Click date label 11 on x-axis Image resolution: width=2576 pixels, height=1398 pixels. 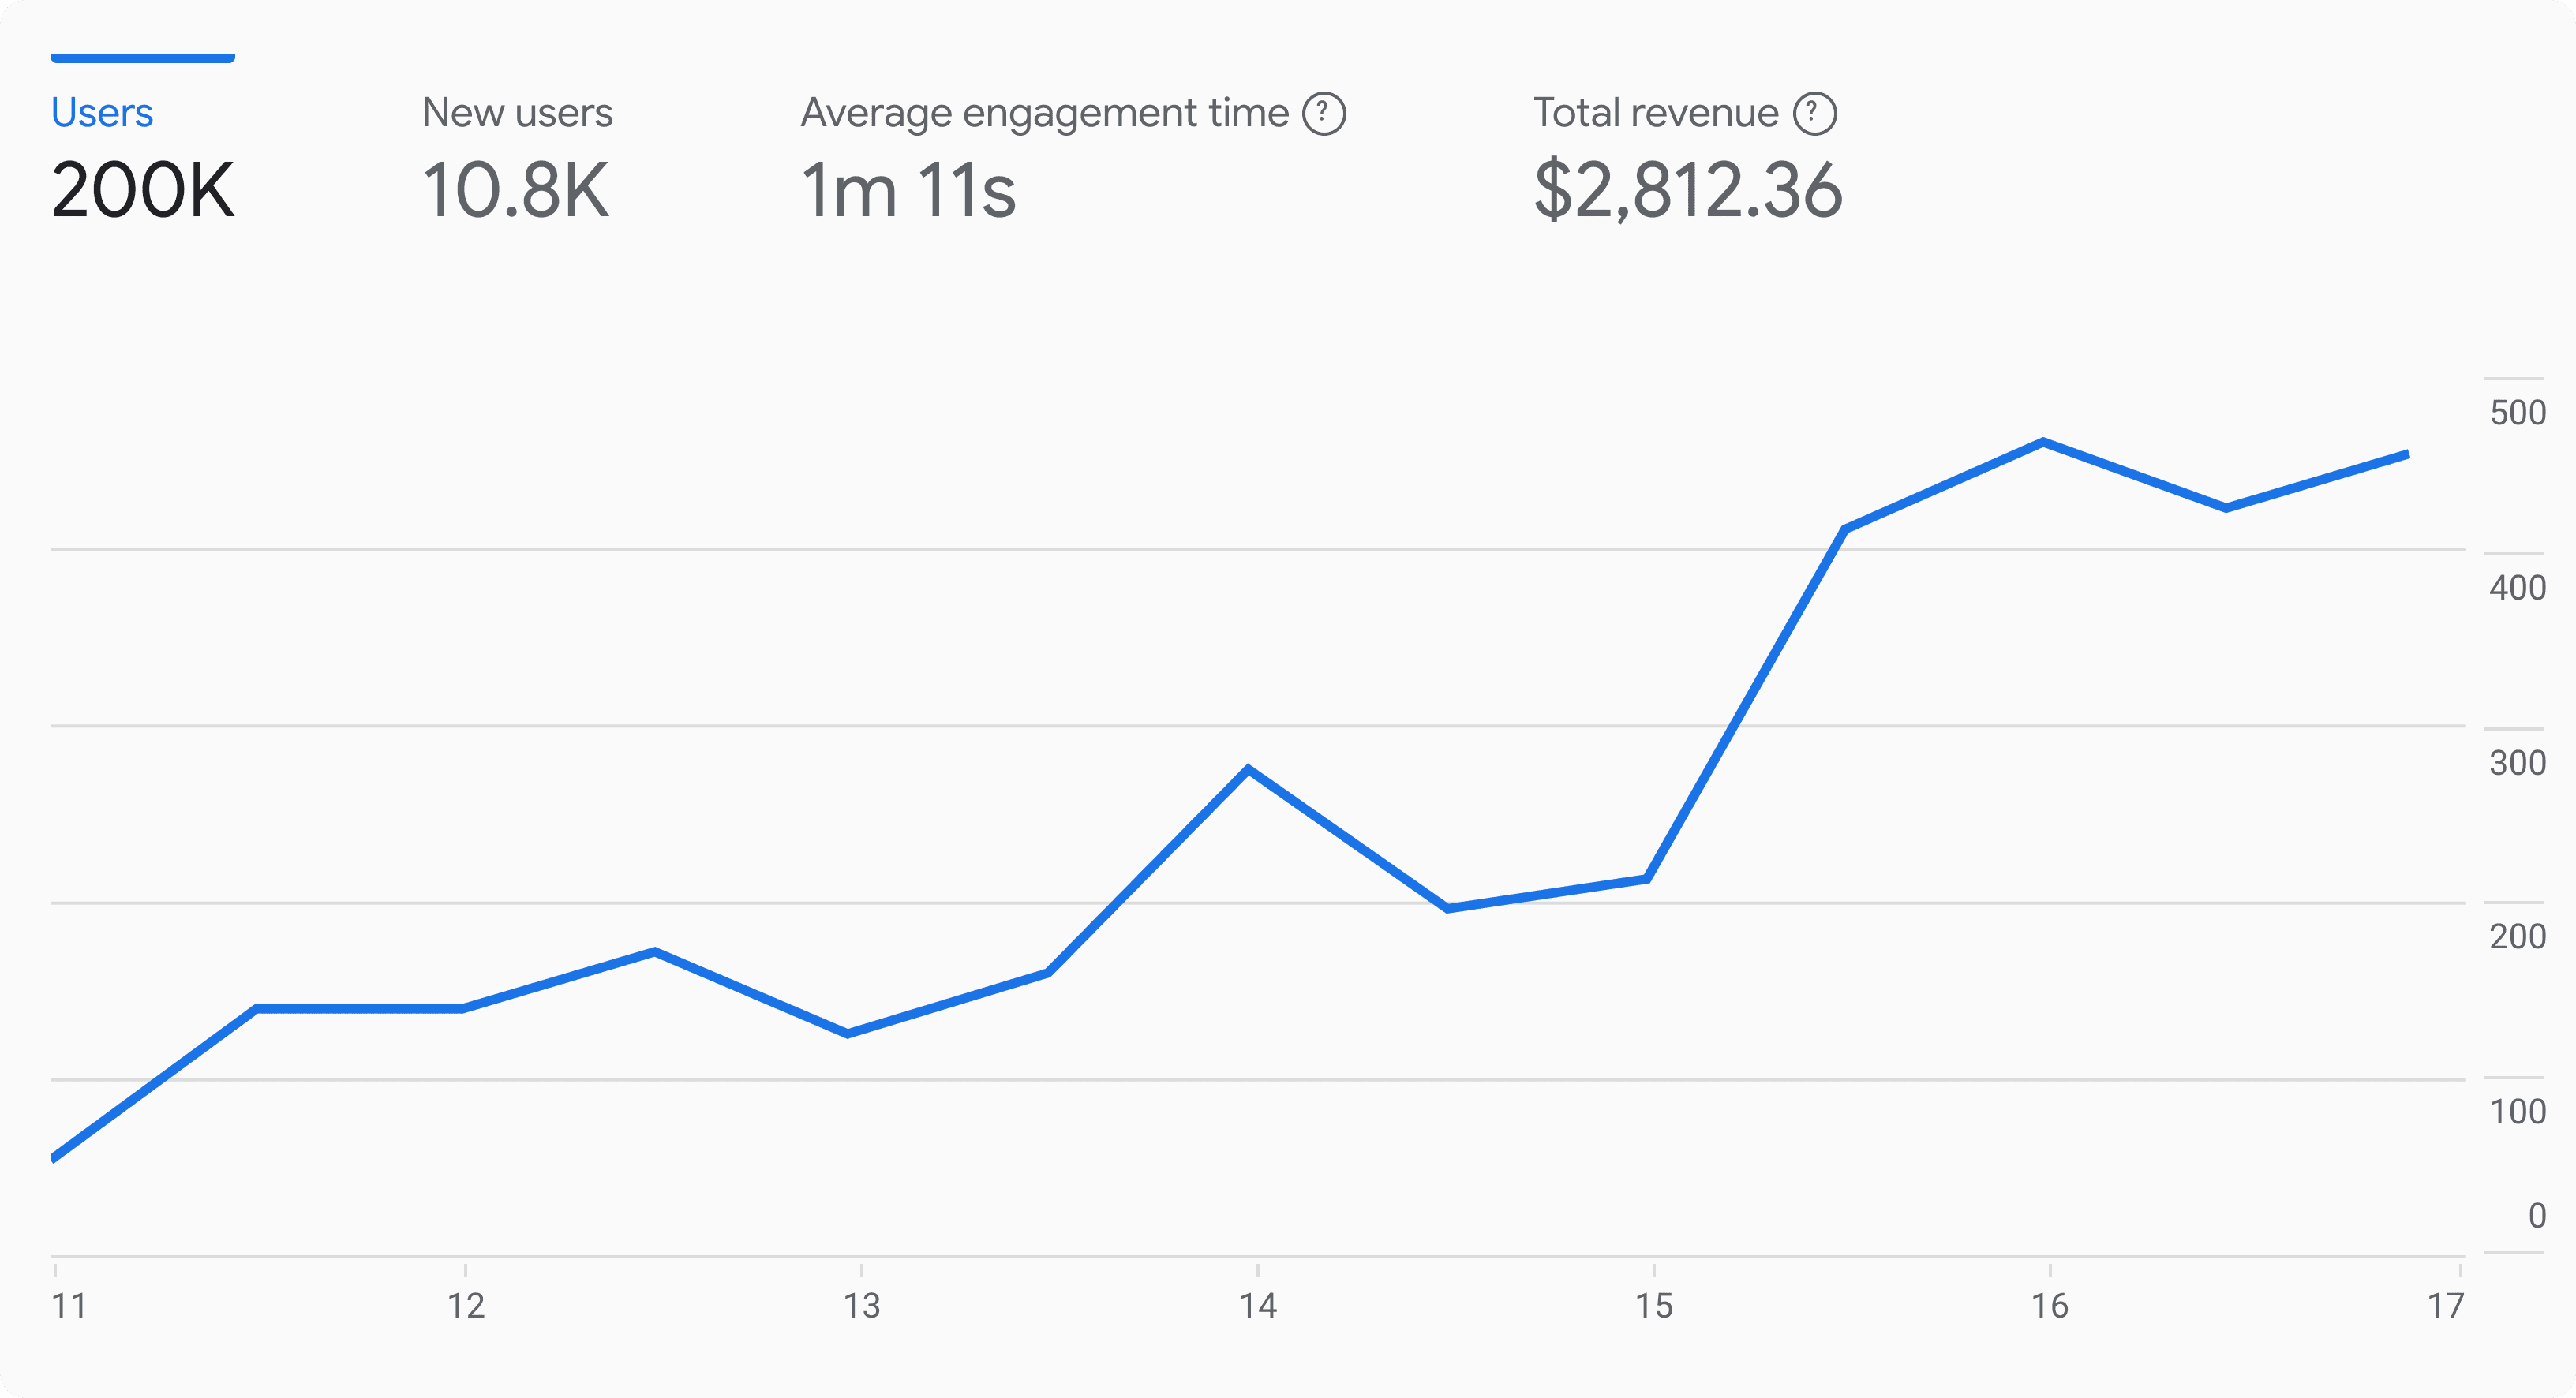(x=69, y=1305)
